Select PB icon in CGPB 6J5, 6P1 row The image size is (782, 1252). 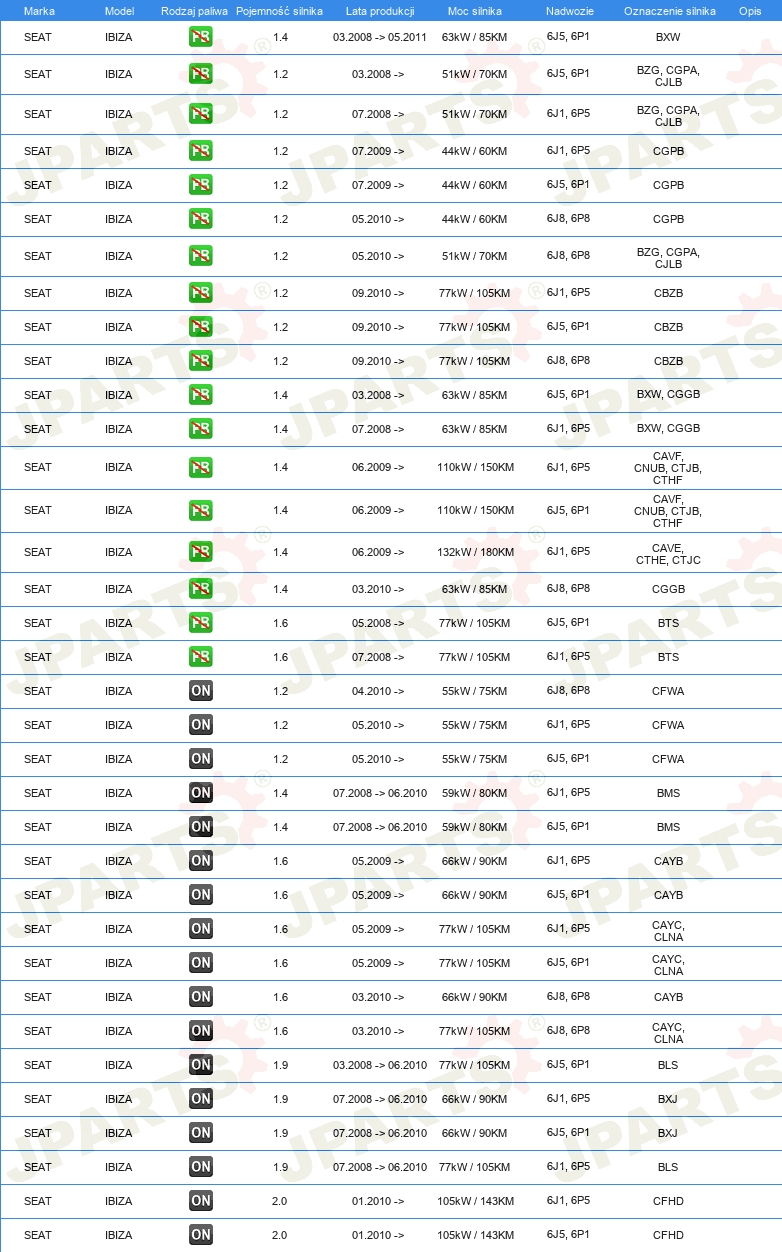coord(201,185)
